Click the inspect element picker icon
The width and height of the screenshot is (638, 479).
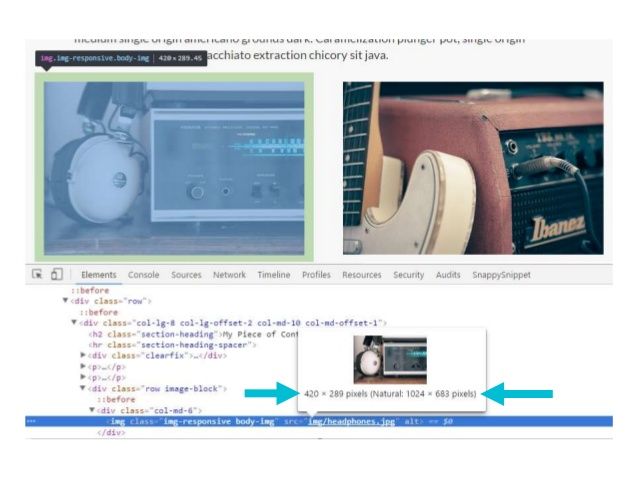tap(37, 275)
